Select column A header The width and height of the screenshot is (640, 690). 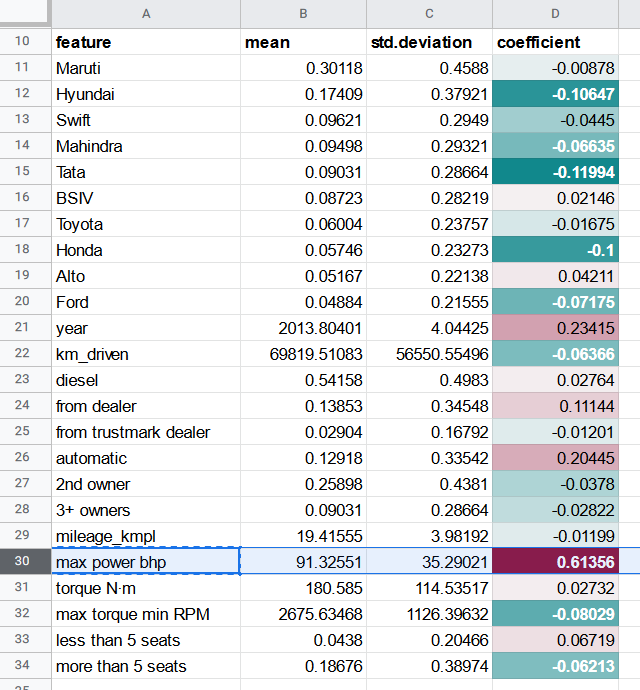point(146,14)
